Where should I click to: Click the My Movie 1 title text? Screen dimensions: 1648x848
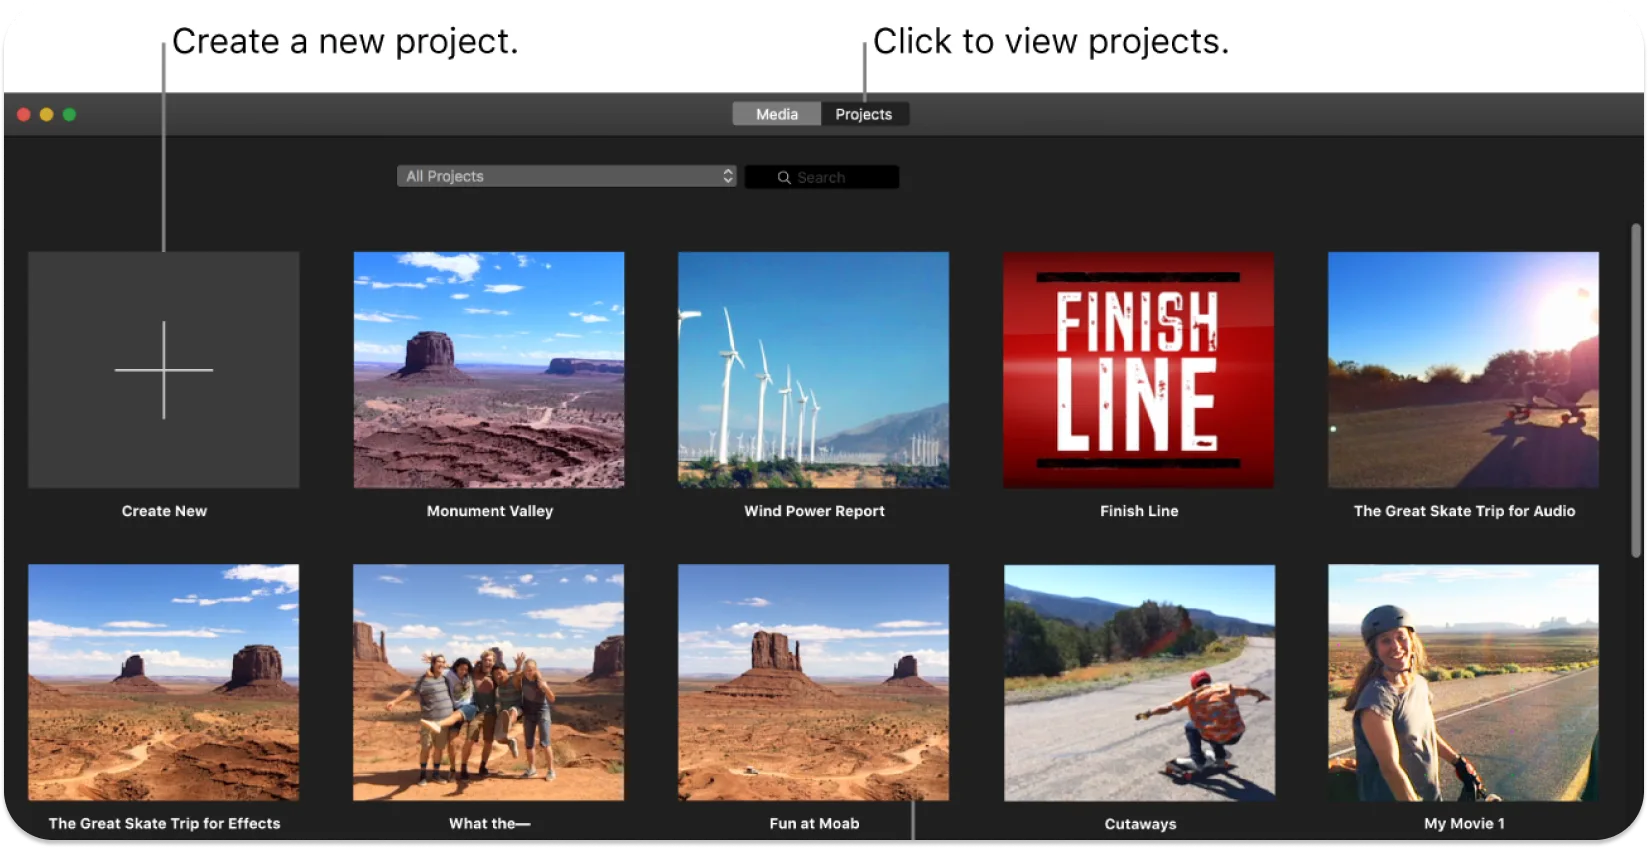click(1464, 824)
